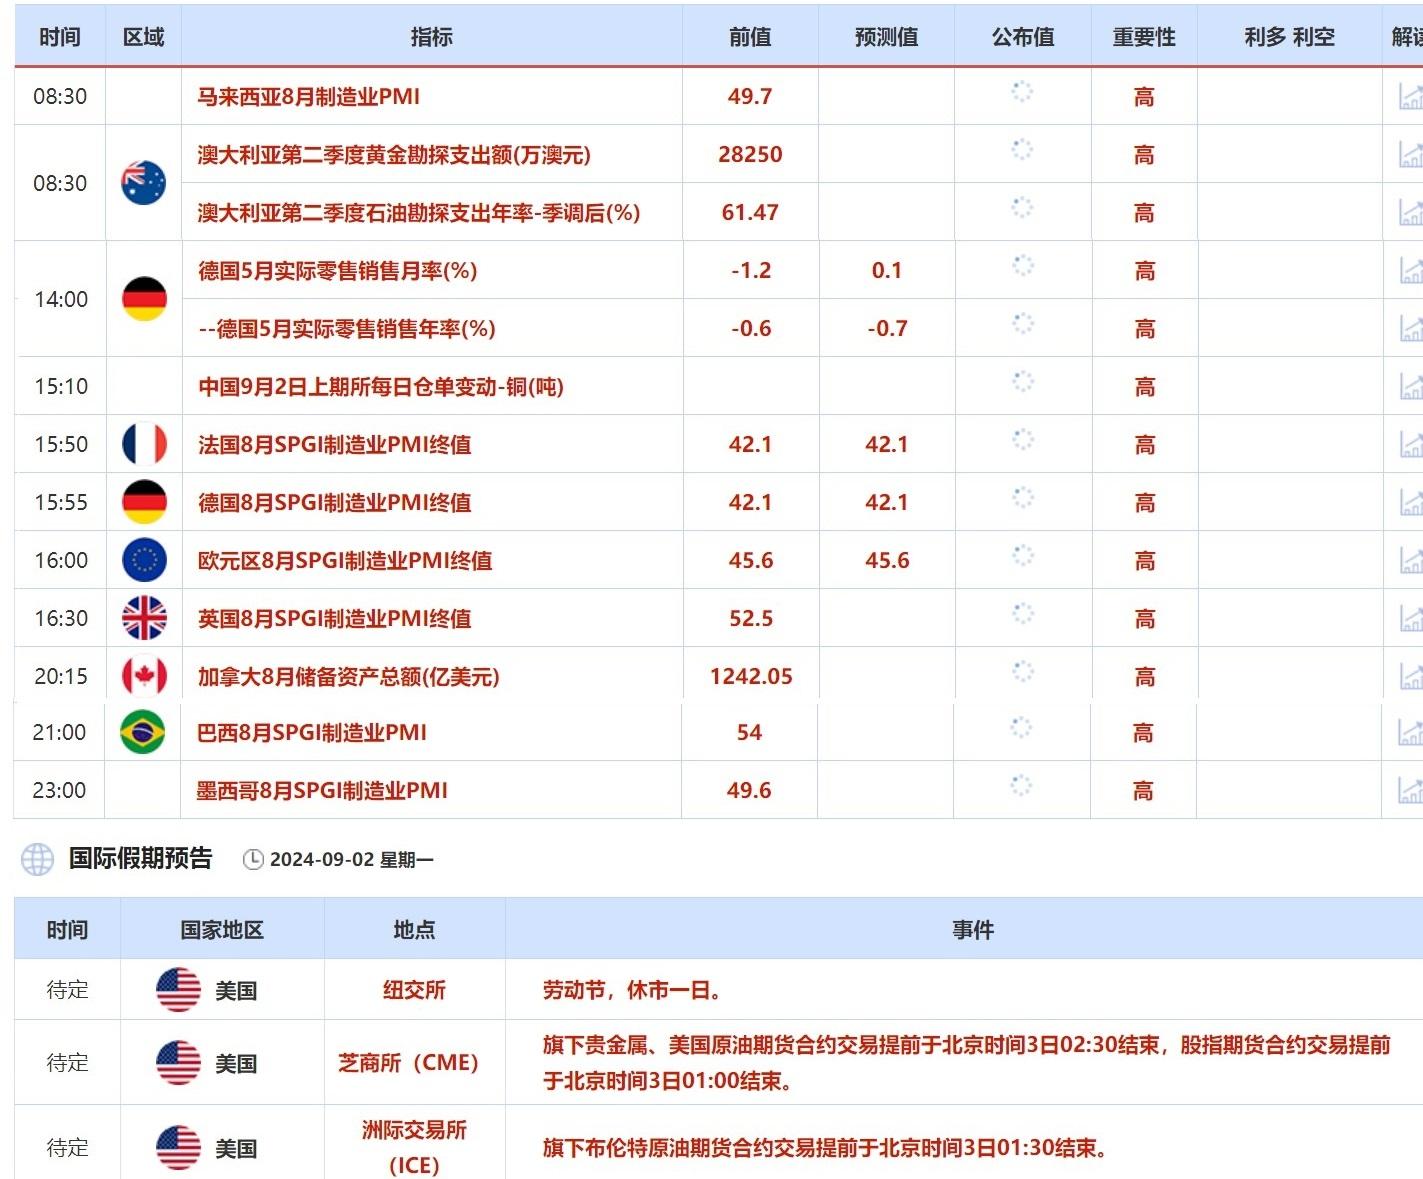Click the globe icon beside 国际假期预告
The height and width of the screenshot is (1179, 1423).
click(38, 859)
